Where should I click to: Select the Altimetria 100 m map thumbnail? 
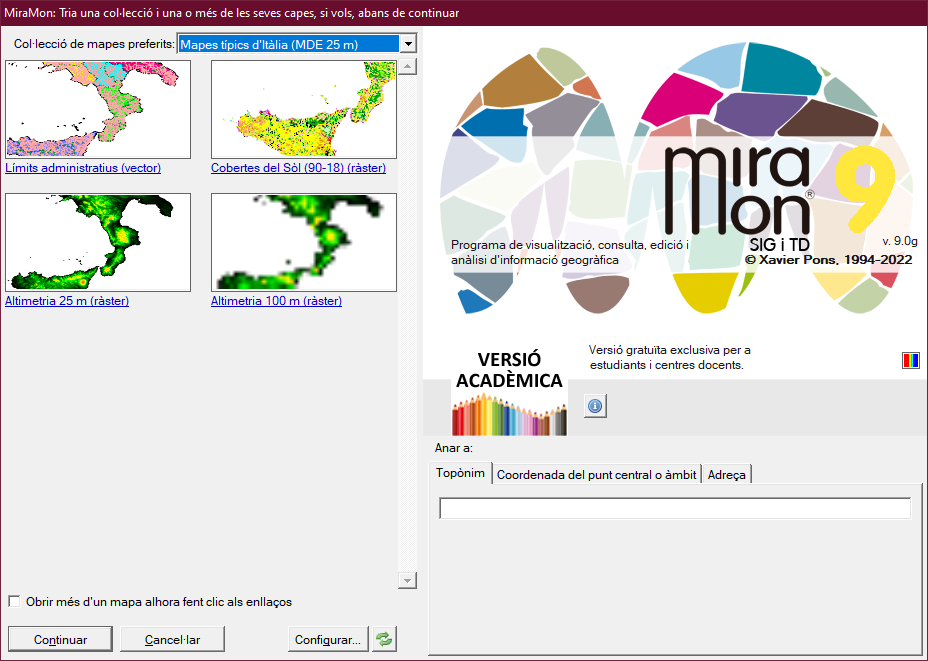tap(304, 243)
